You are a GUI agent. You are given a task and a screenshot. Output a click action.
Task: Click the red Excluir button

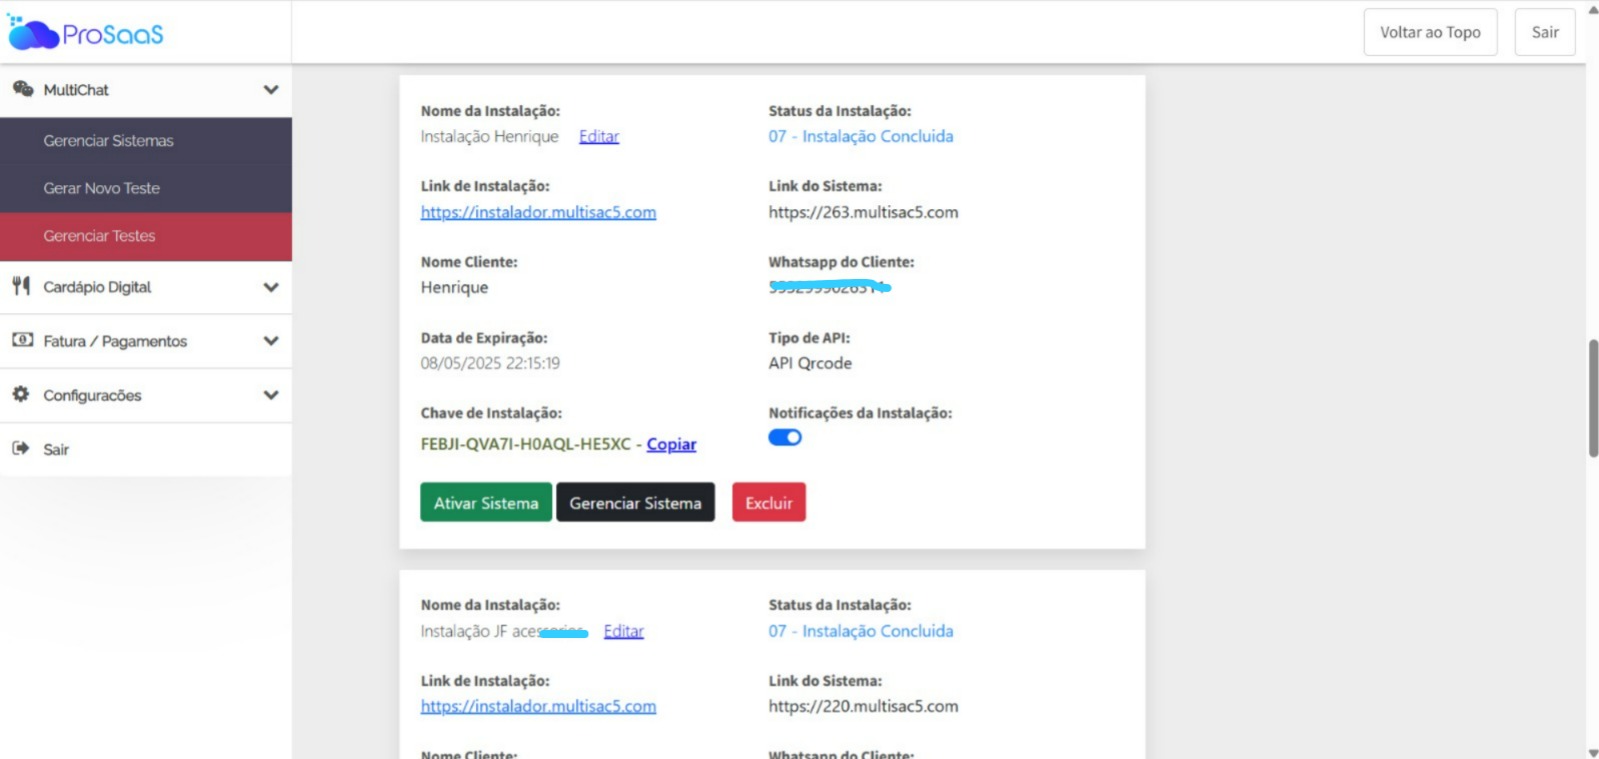[768, 503]
